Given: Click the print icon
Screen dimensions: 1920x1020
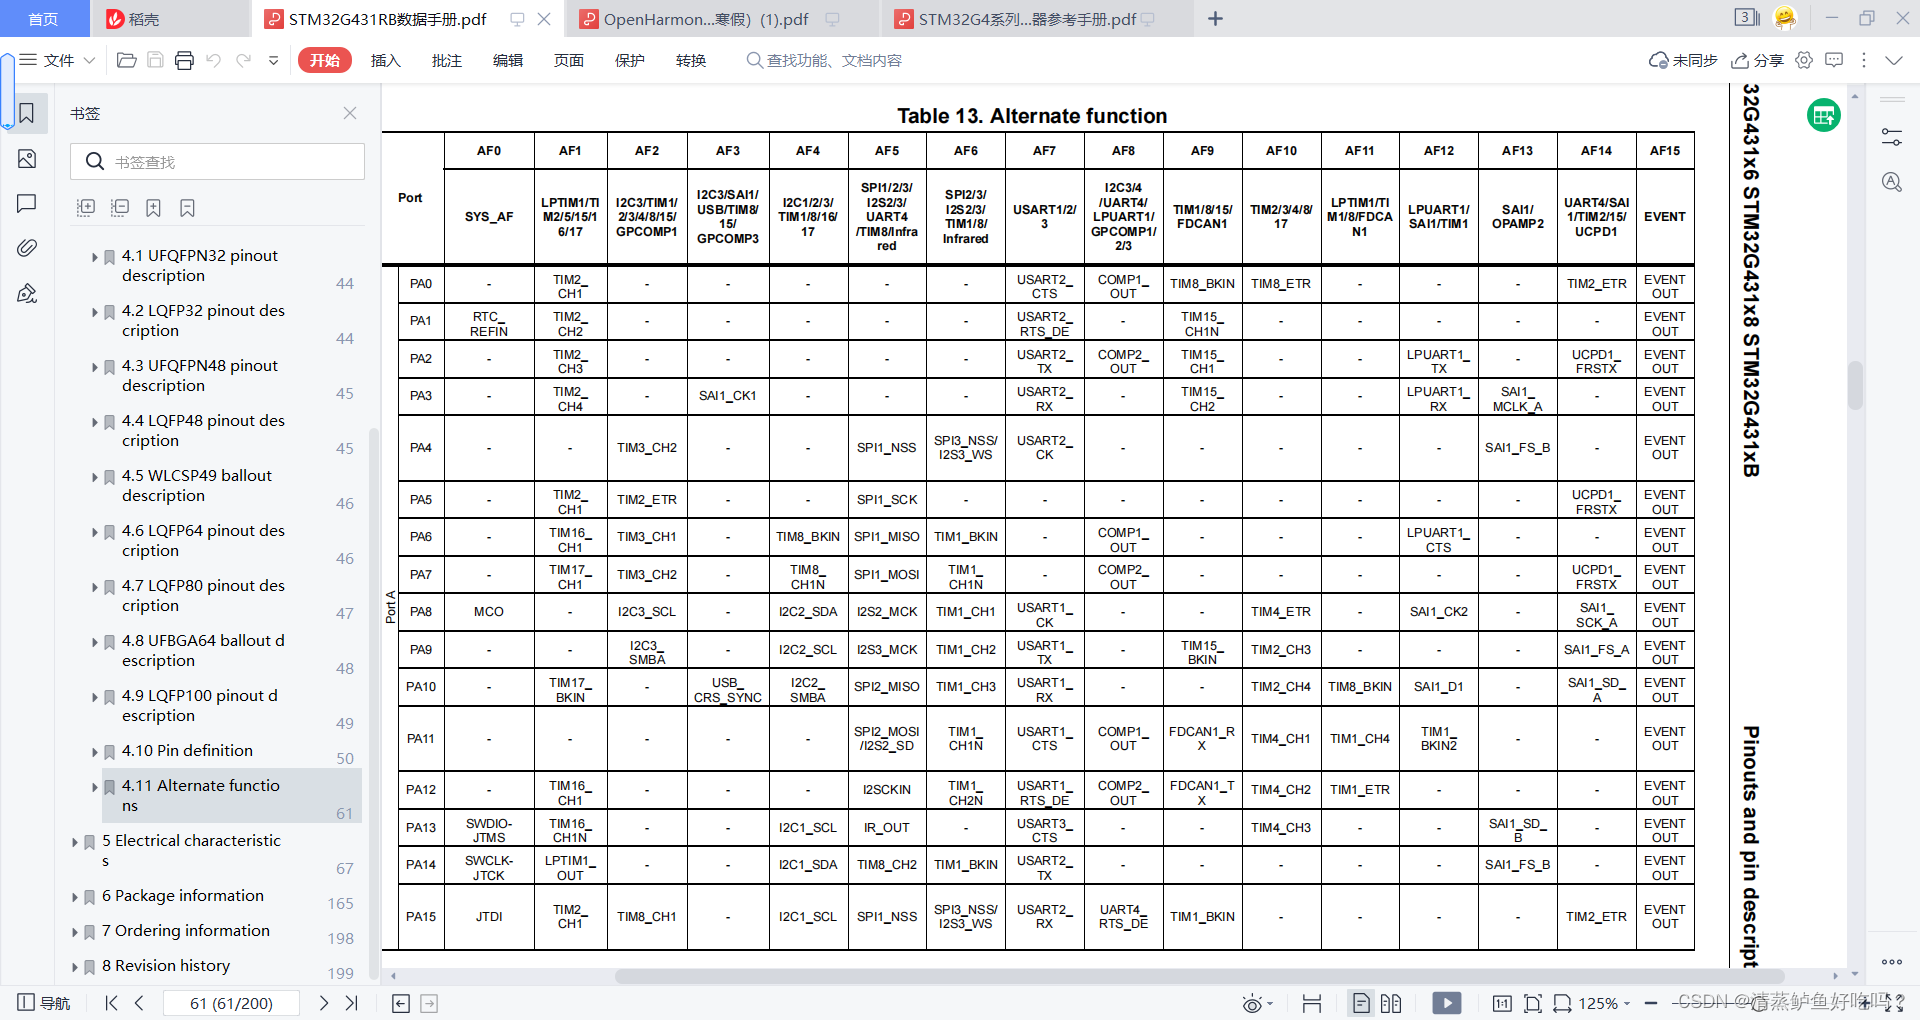Looking at the screenshot, I should [184, 60].
